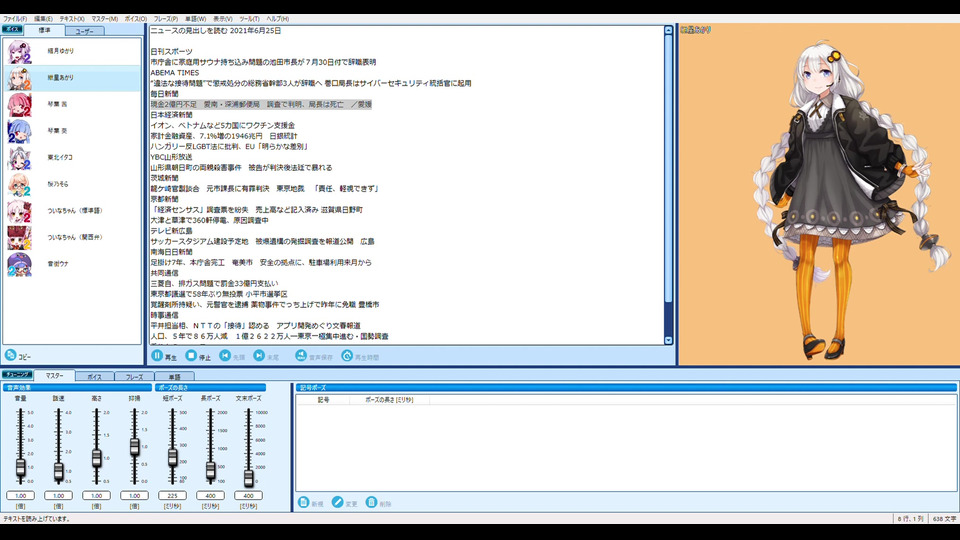Click the 高さ (pitch) slider handle
Image resolution: width=960 pixels, height=540 pixels.
96,458
